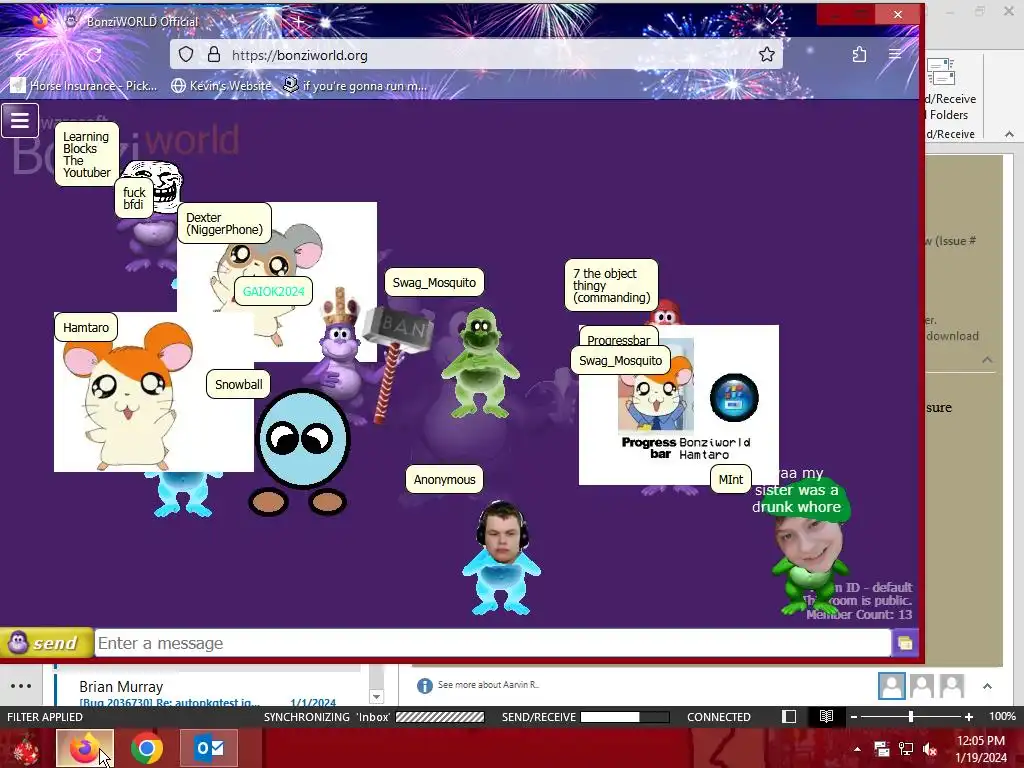Zoom in Outlook with plus button
The image size is (1024, 768).
969,717
